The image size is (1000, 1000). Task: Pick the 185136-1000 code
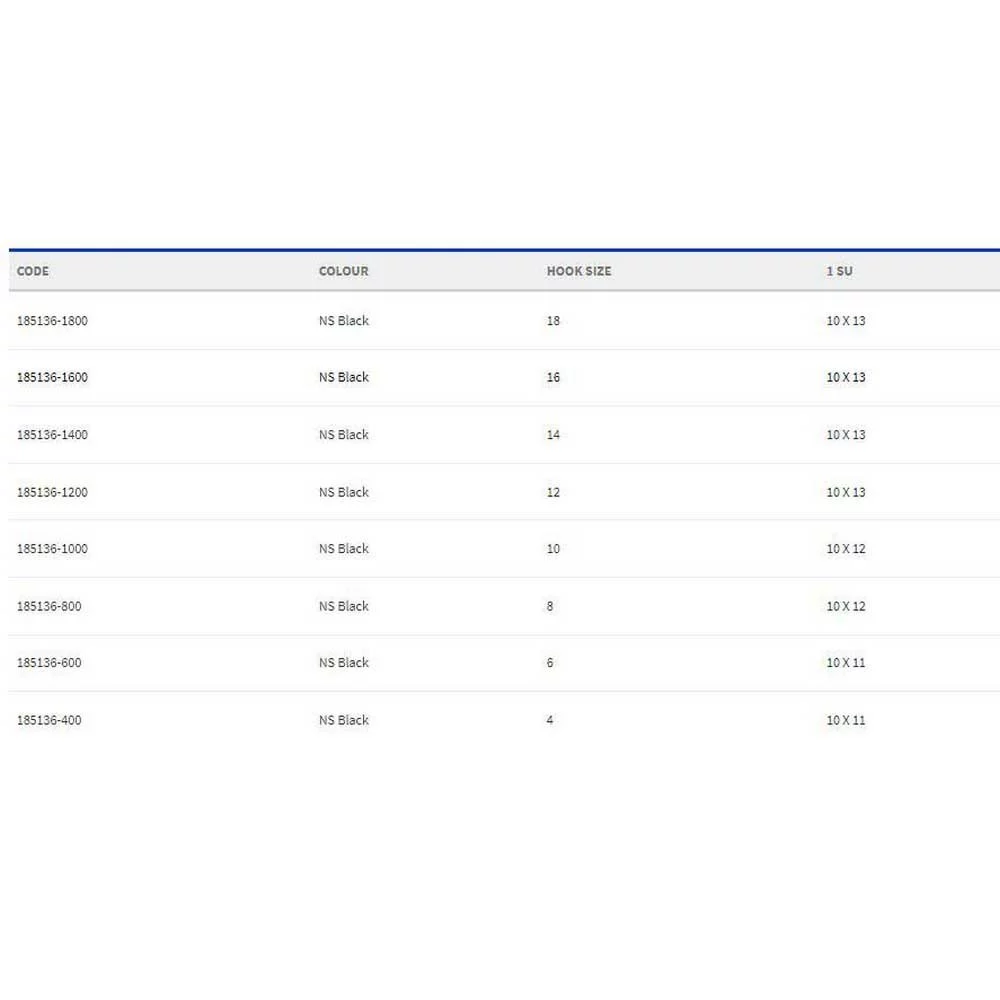coord(52,549)
